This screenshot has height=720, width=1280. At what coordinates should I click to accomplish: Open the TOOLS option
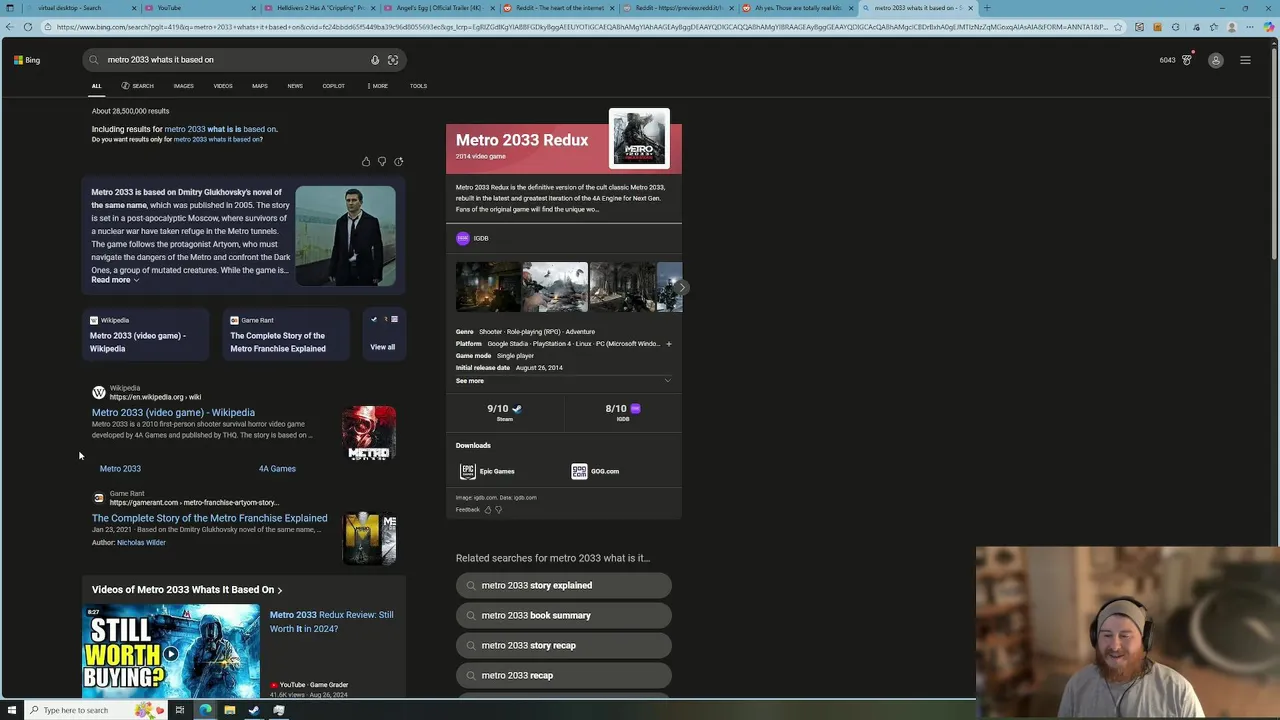pos(418,86)
